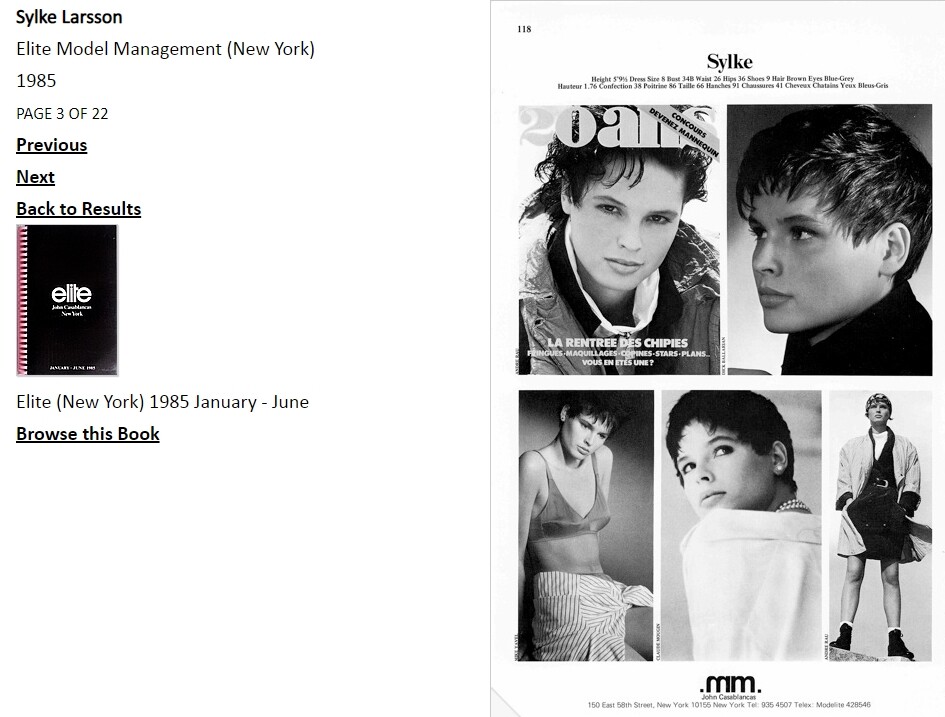
Task: Open the Next page link
Action: click(x=36, y=177)
